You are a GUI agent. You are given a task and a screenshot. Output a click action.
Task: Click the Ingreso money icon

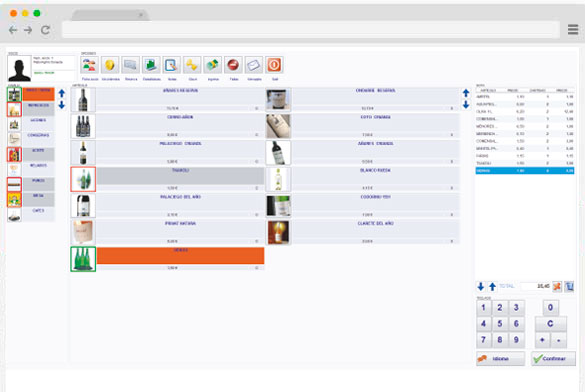(213, 65)
